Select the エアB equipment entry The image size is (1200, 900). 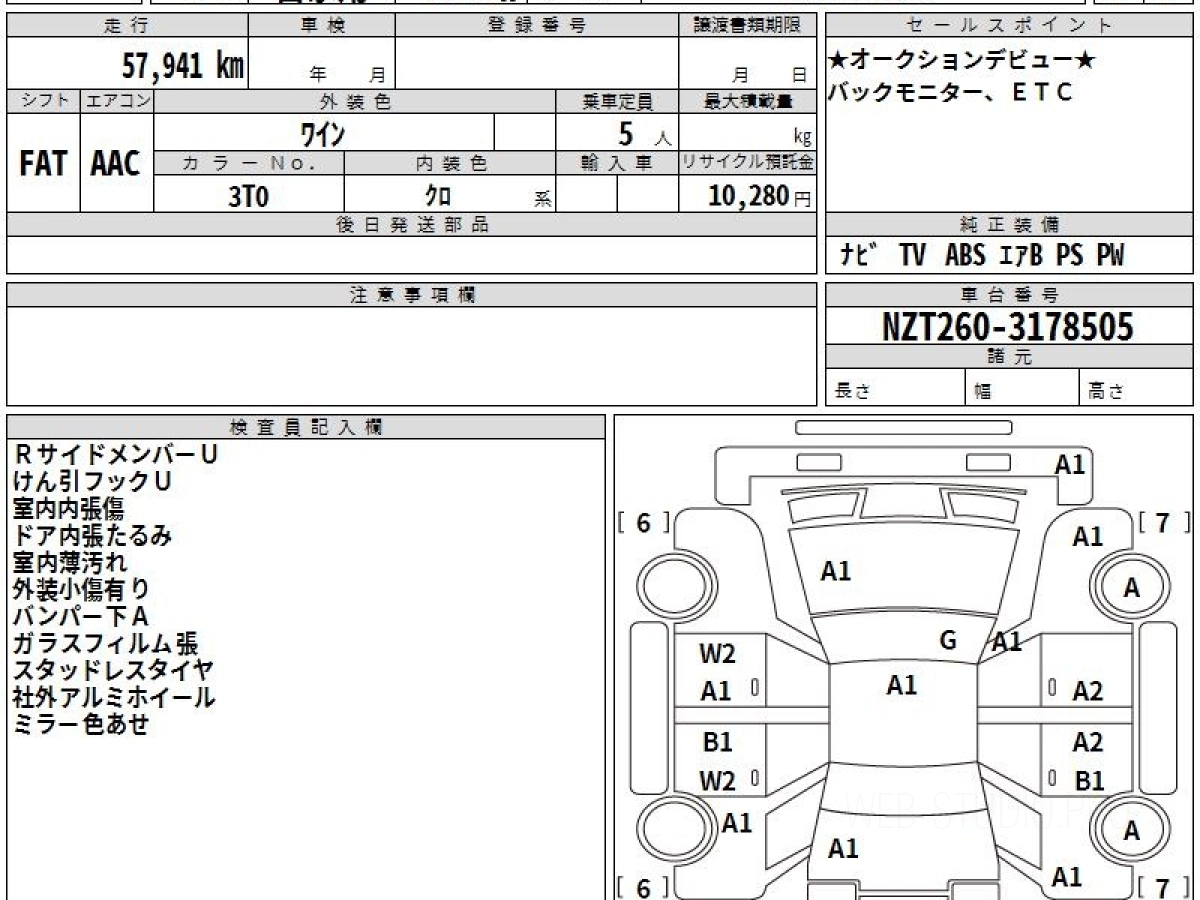(1021, 257)
